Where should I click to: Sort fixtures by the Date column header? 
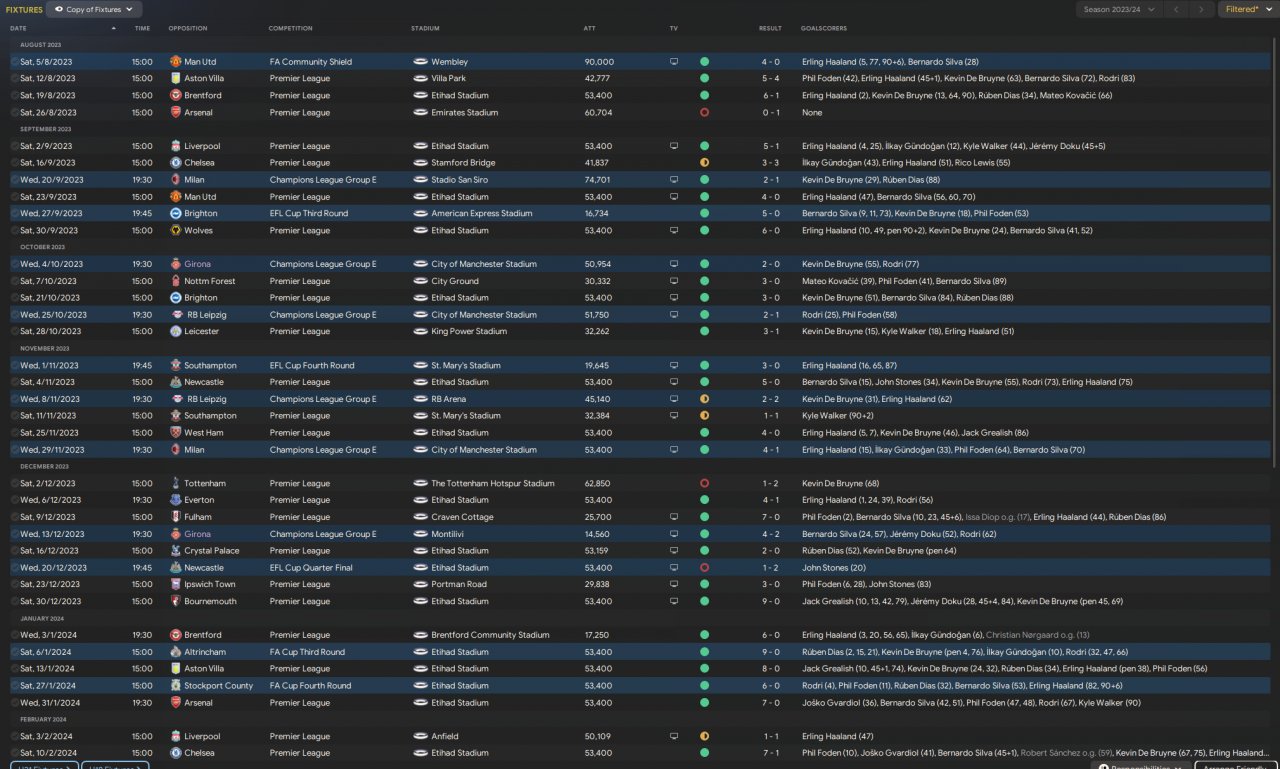click(x=19, y=28)
